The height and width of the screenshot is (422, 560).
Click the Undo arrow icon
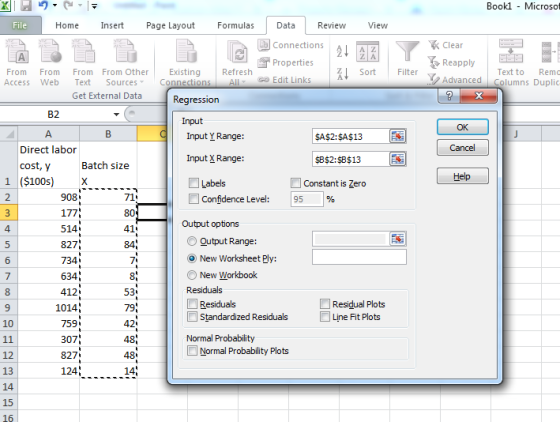click(x=44, y=5)
